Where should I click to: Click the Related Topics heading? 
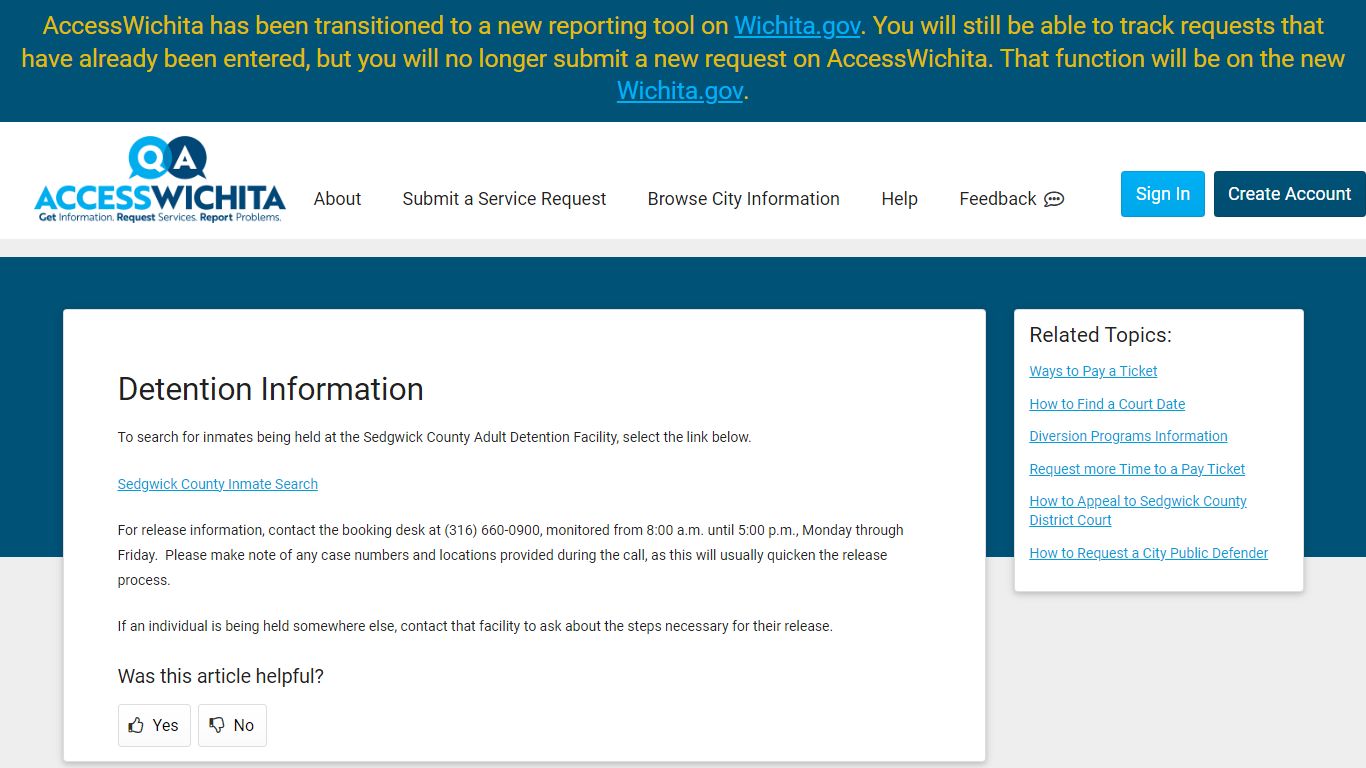click(x=1100, y=335)
